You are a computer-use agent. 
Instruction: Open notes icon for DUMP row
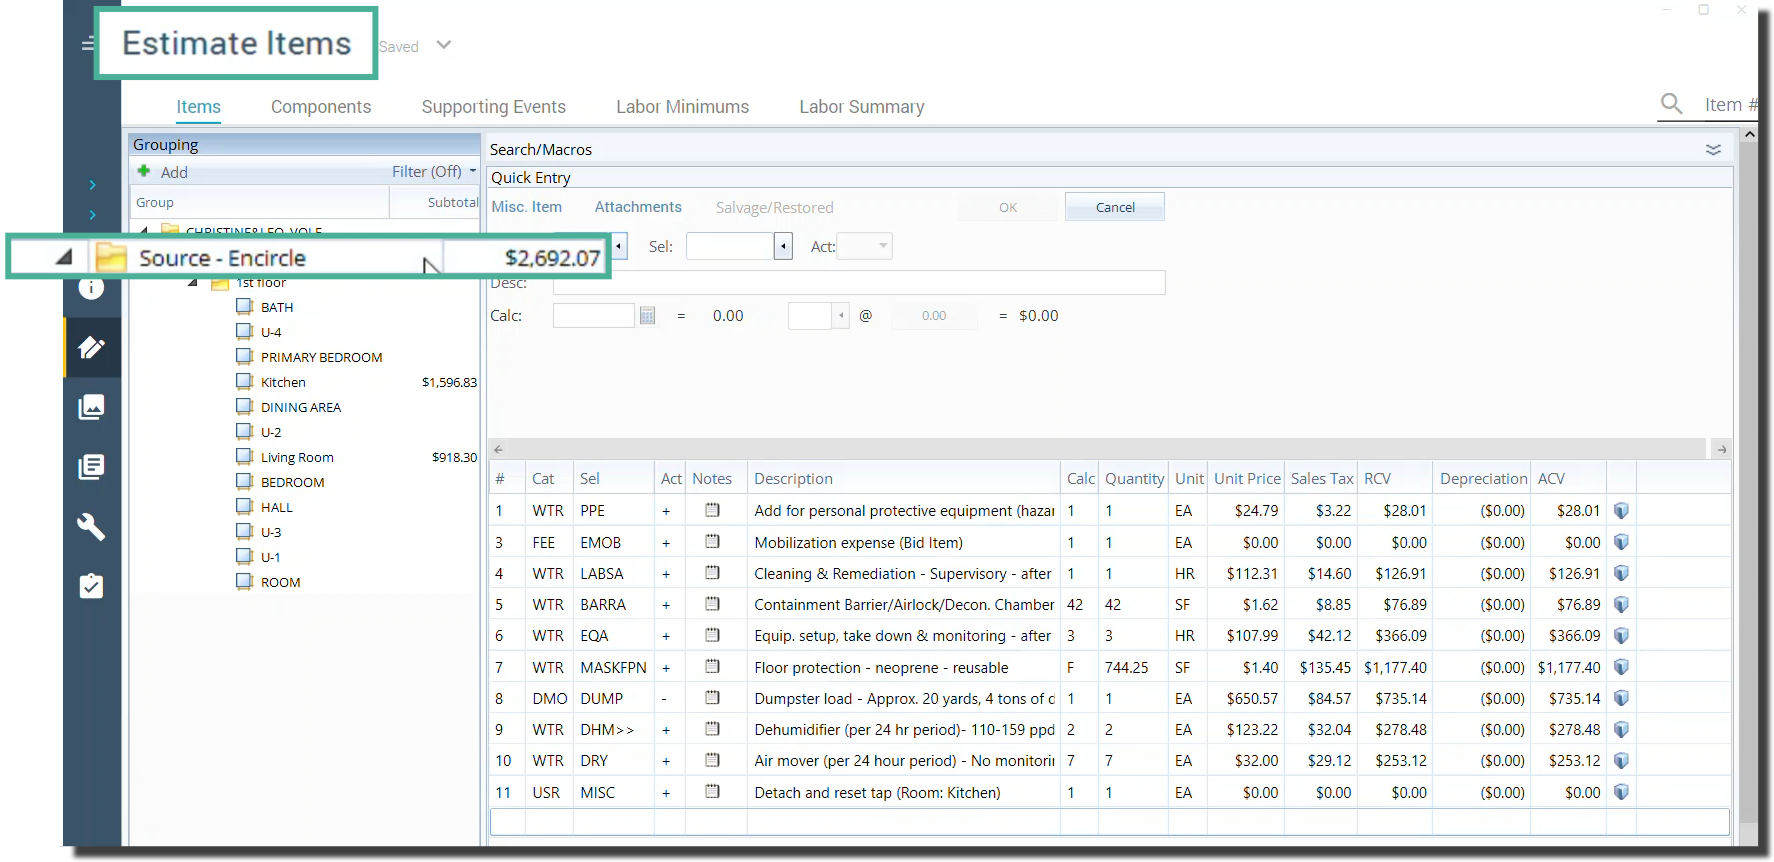(712, 697)
